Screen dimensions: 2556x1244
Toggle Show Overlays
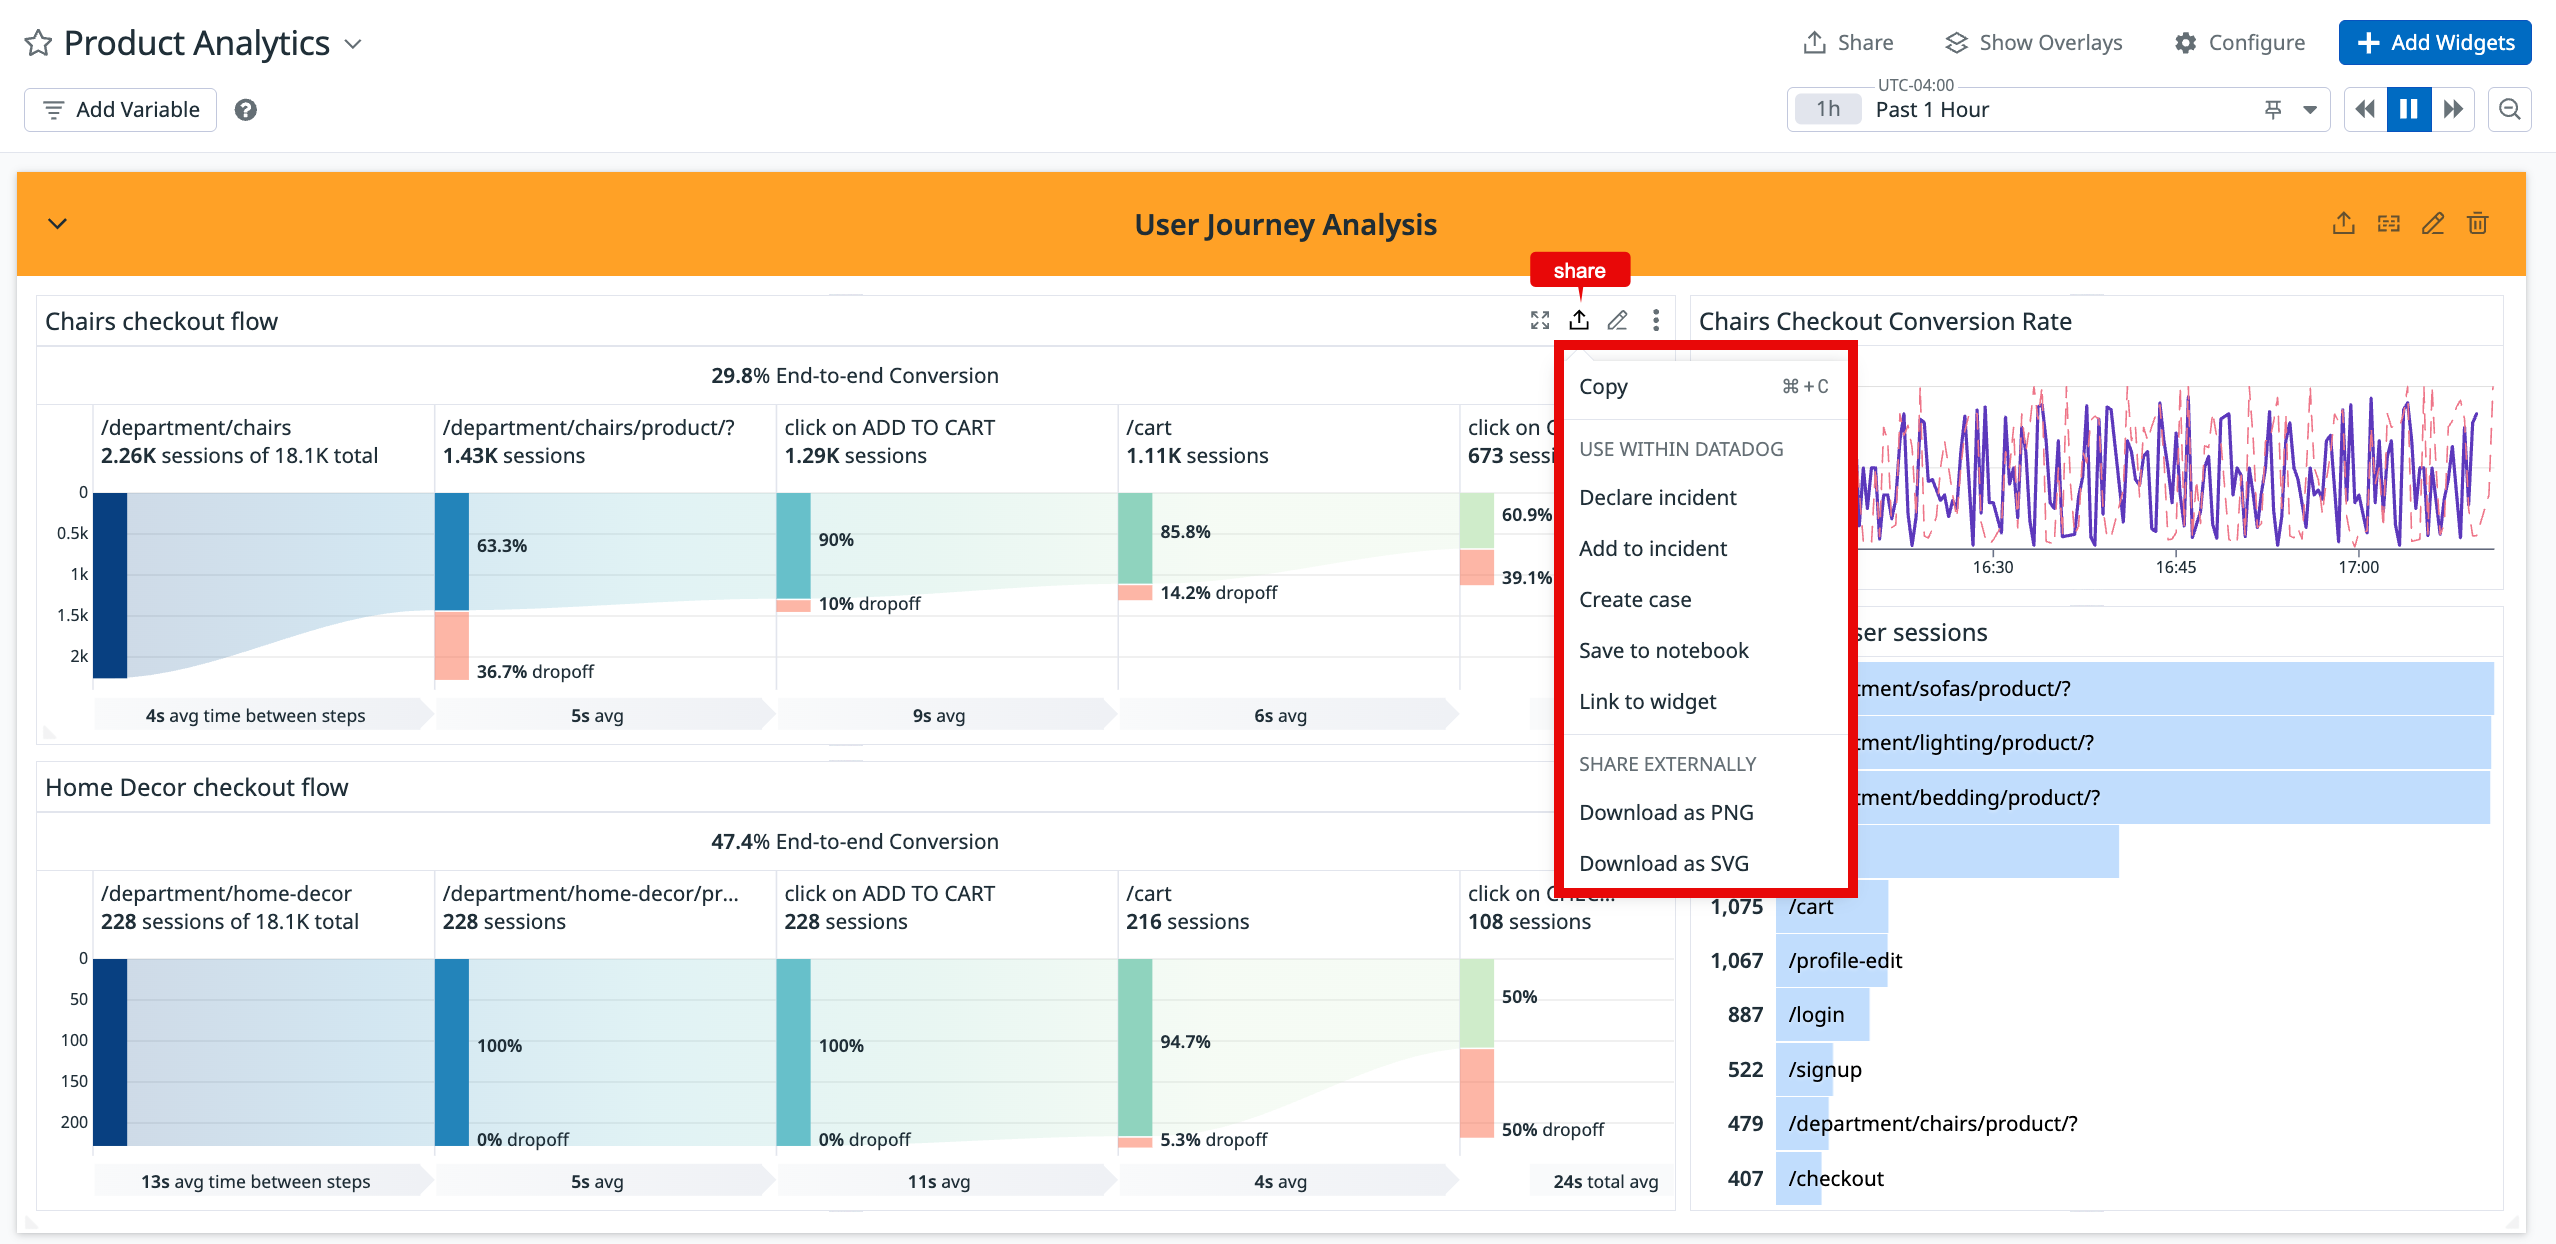[x=2033, y=43]
